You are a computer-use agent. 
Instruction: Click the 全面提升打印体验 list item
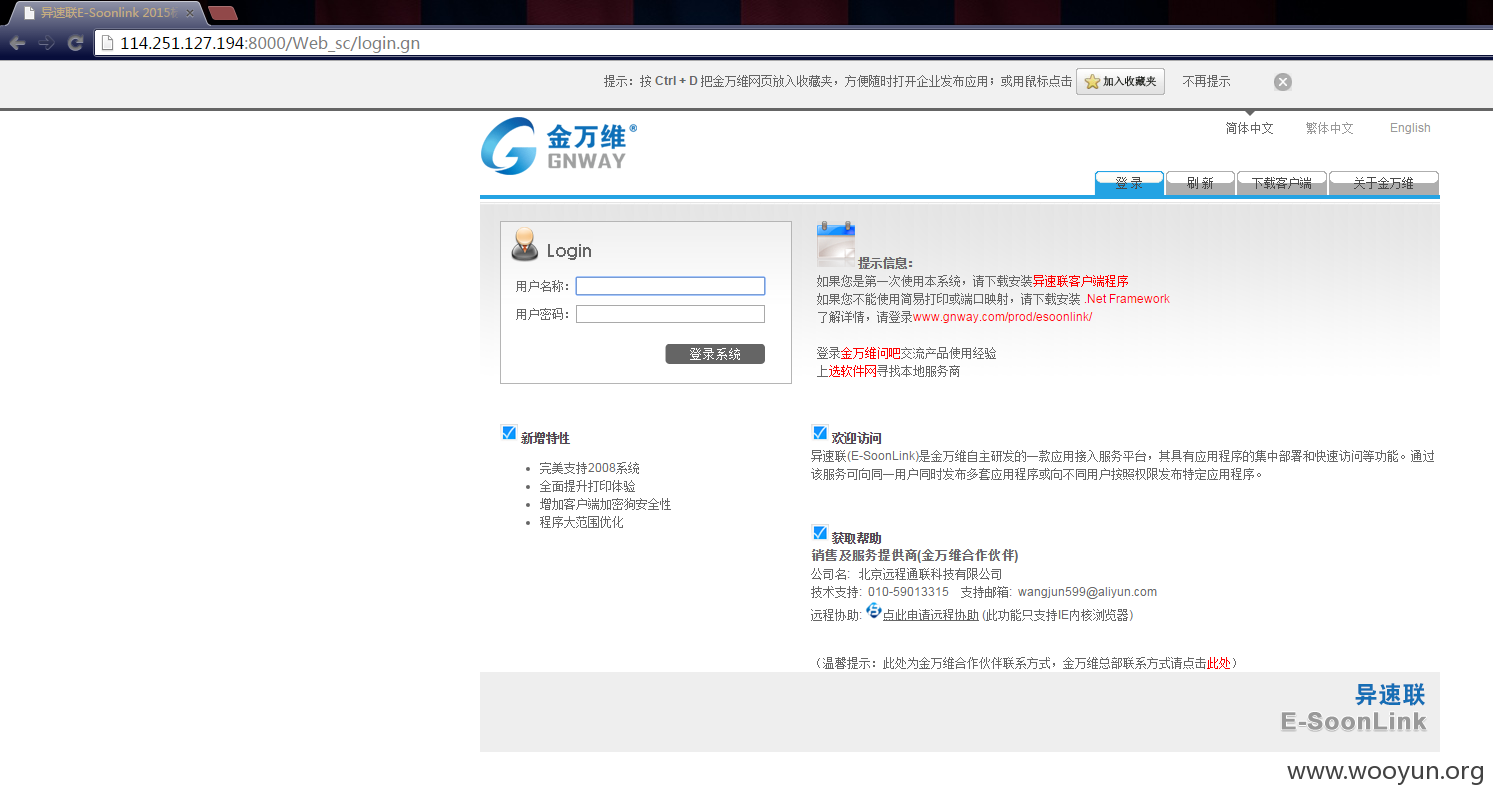click(587, 486)
